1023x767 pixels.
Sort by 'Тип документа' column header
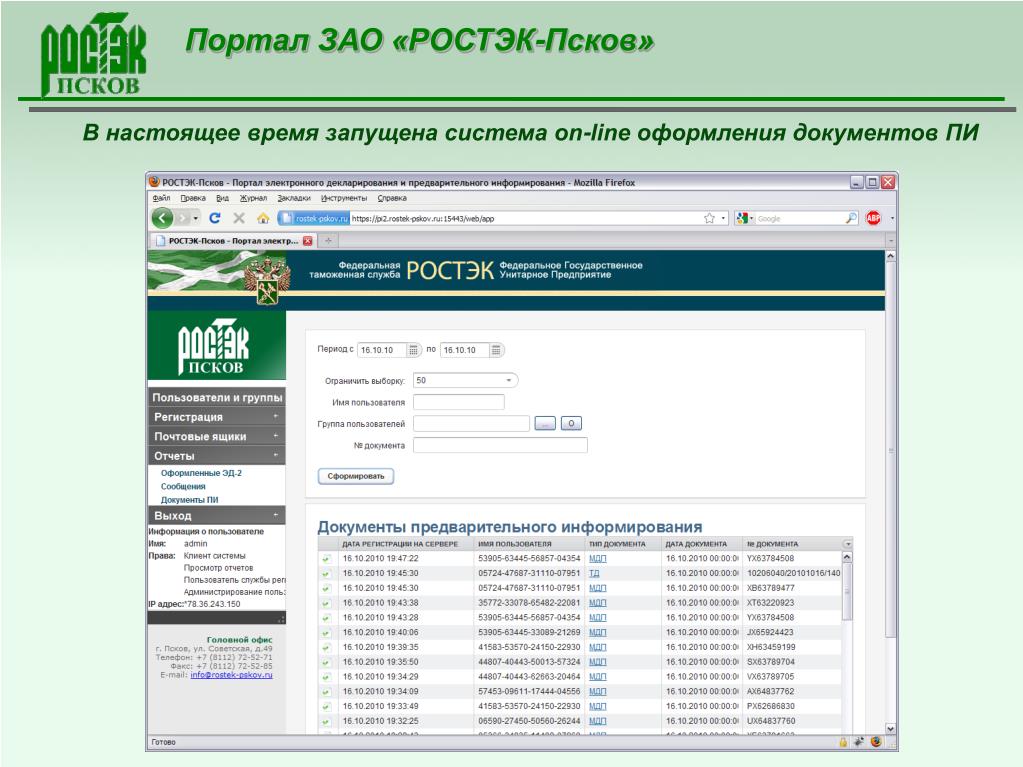click(617, 544)
